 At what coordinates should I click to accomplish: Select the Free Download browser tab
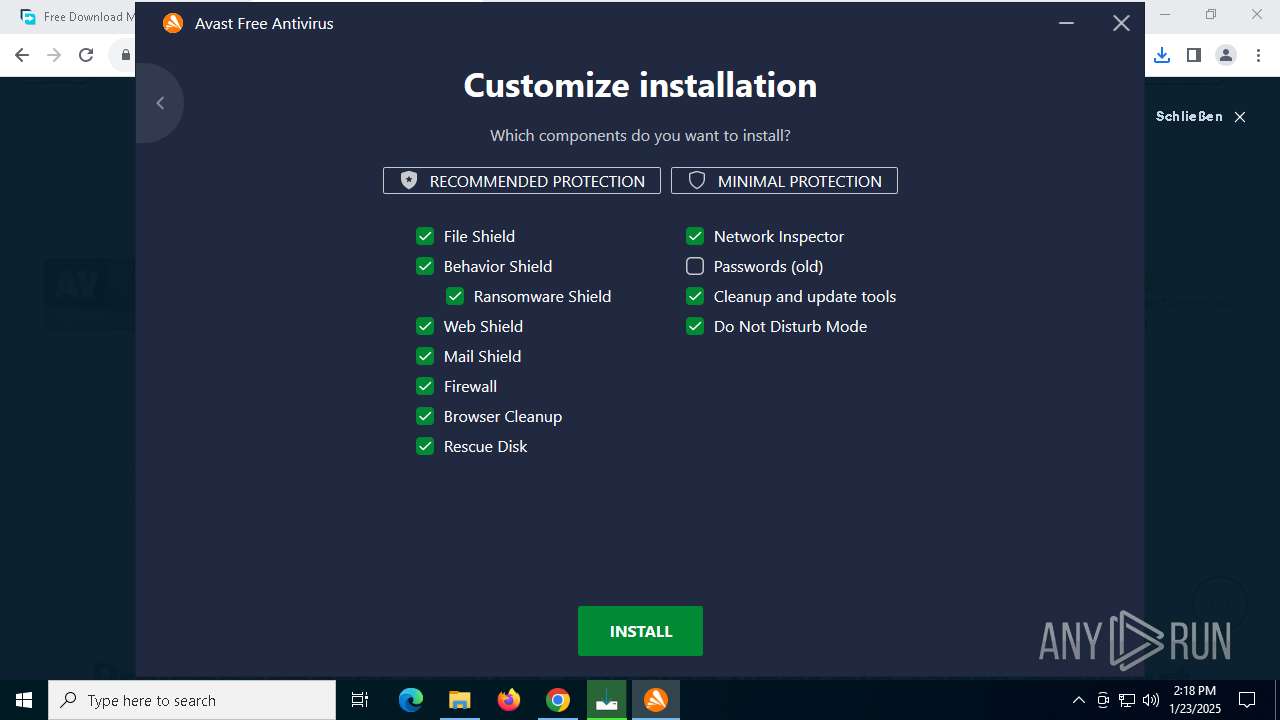click(76, 17)
